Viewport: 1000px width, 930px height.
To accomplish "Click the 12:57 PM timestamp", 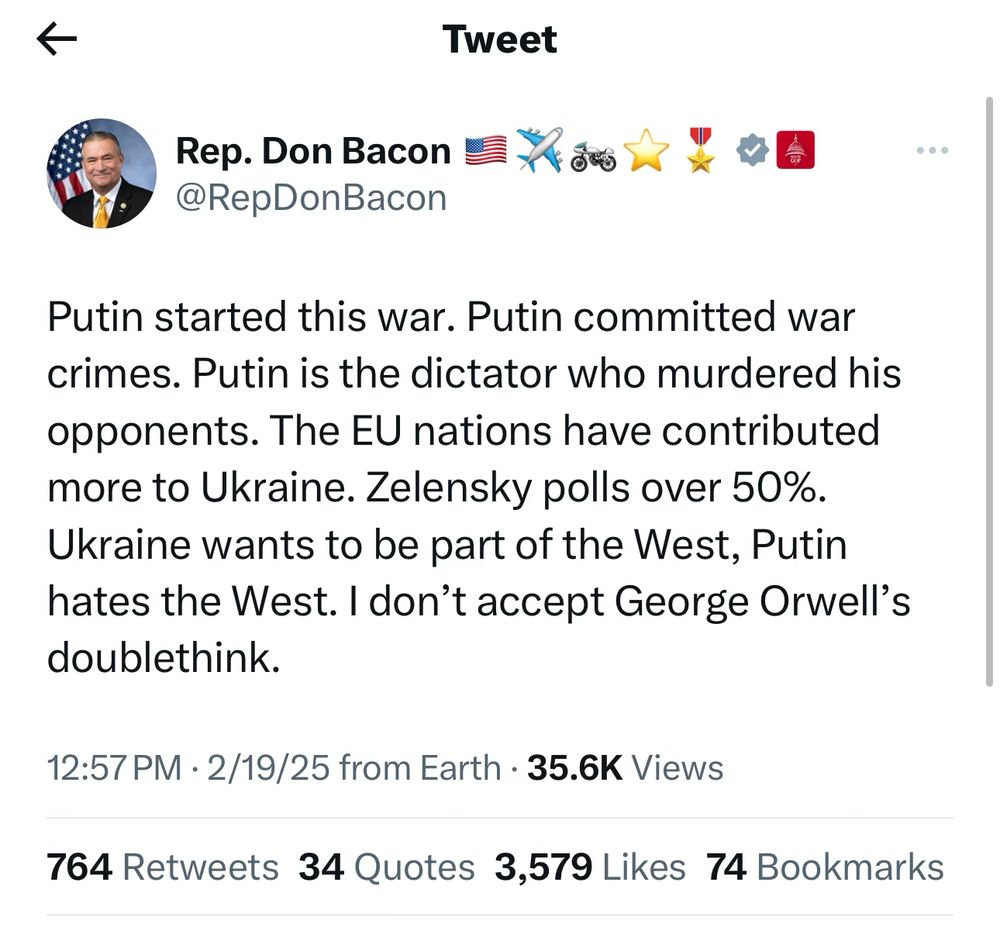I will 114,768.
